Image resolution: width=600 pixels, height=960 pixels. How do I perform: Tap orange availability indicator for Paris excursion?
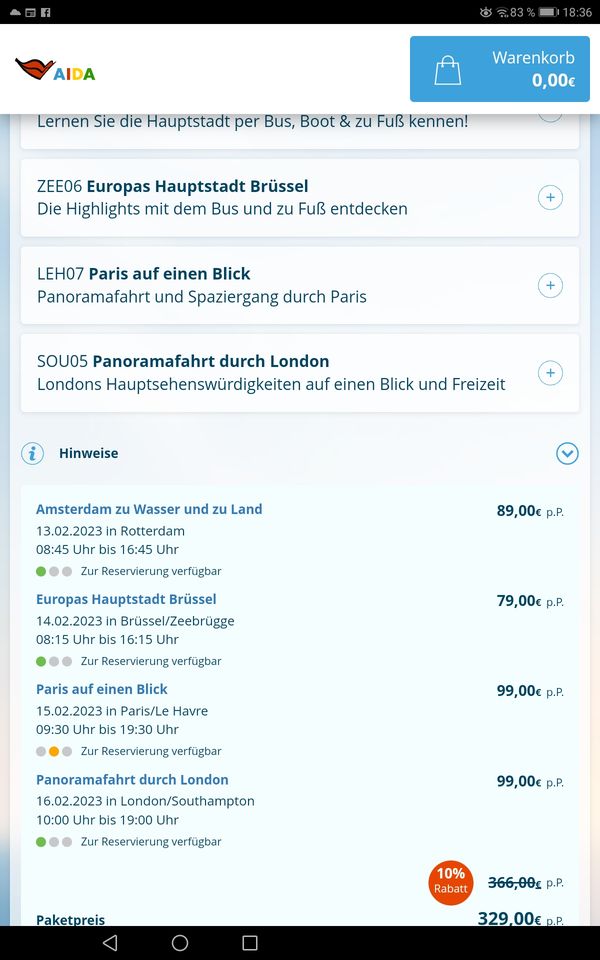tap(54, 751)
